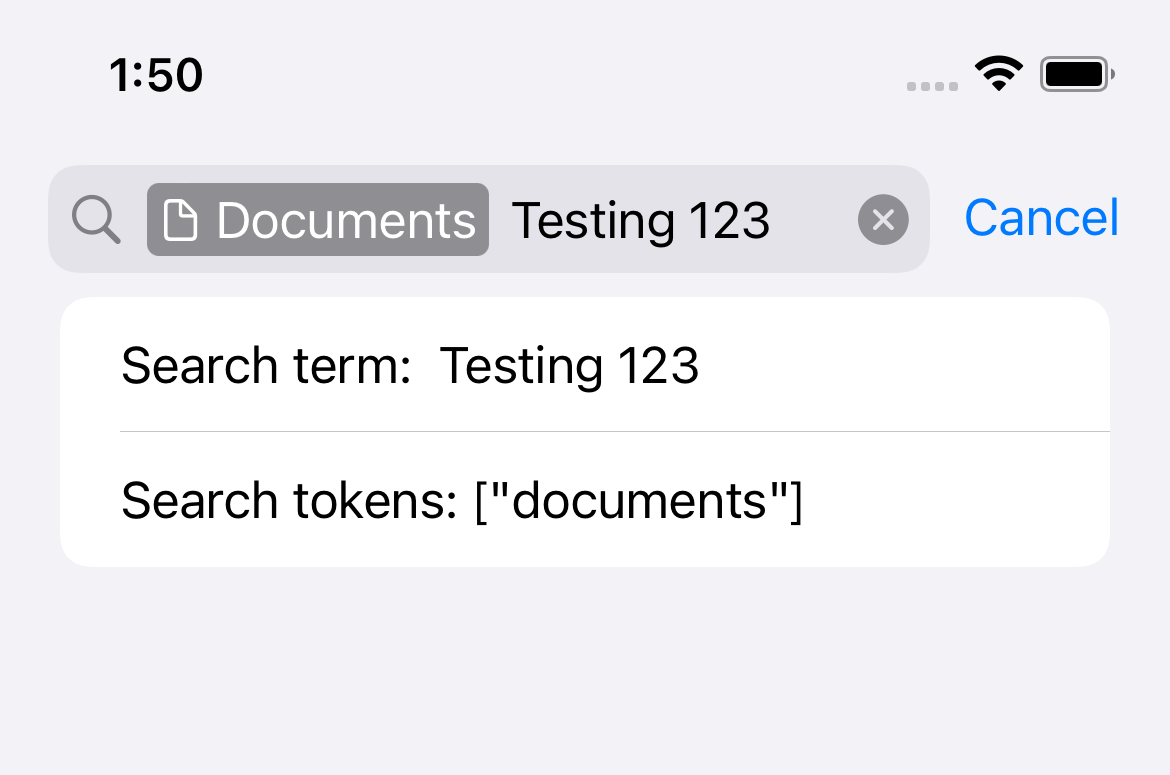This screenshot has width=1170, height=775.
Task: Tap the separator line between list rows
Action: pyautogui.click(x=615, y=431)
